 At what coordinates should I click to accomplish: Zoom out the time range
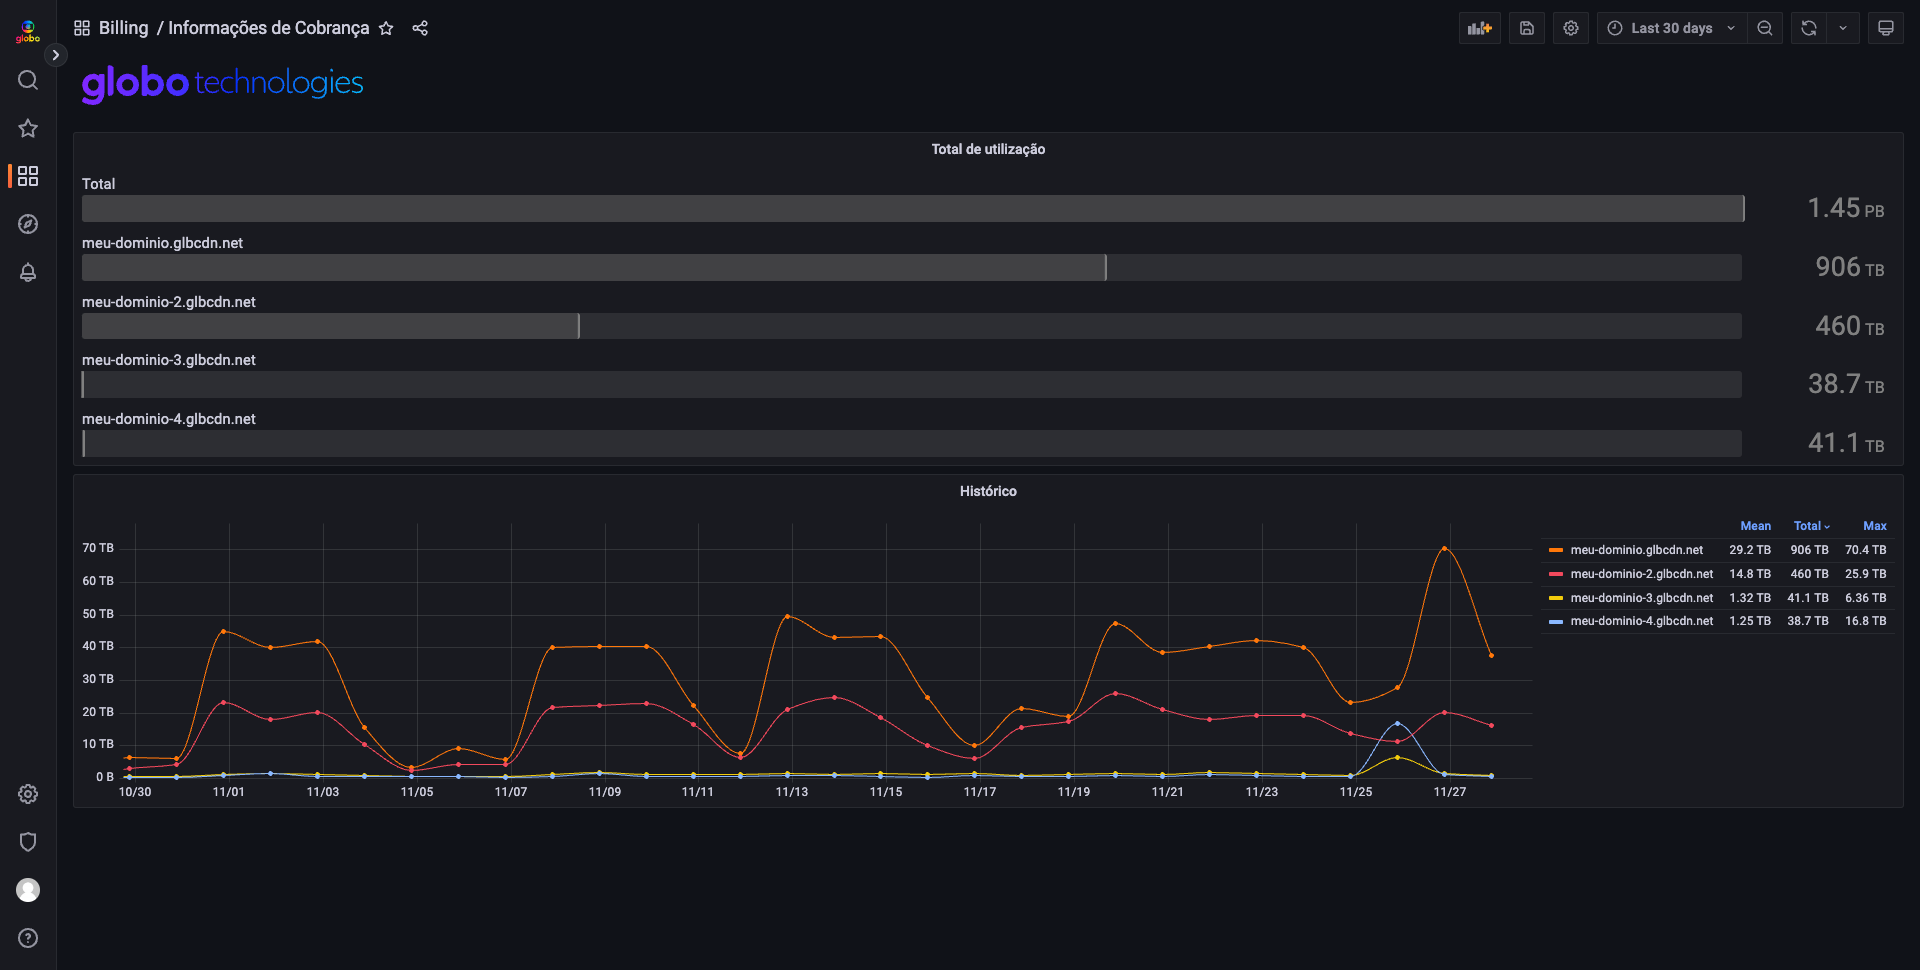point(1765,28)
